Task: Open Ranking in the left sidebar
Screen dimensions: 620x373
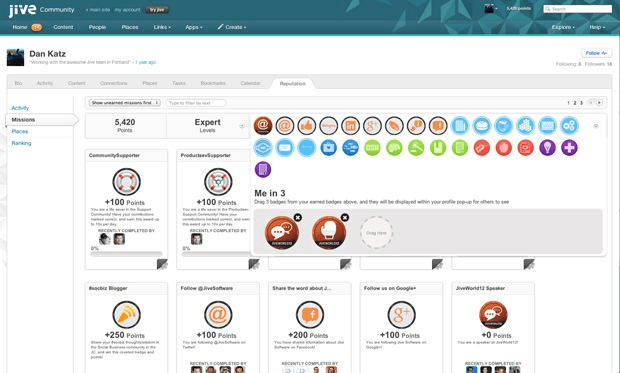Action: pyautogui.click(x=21, y=143)
